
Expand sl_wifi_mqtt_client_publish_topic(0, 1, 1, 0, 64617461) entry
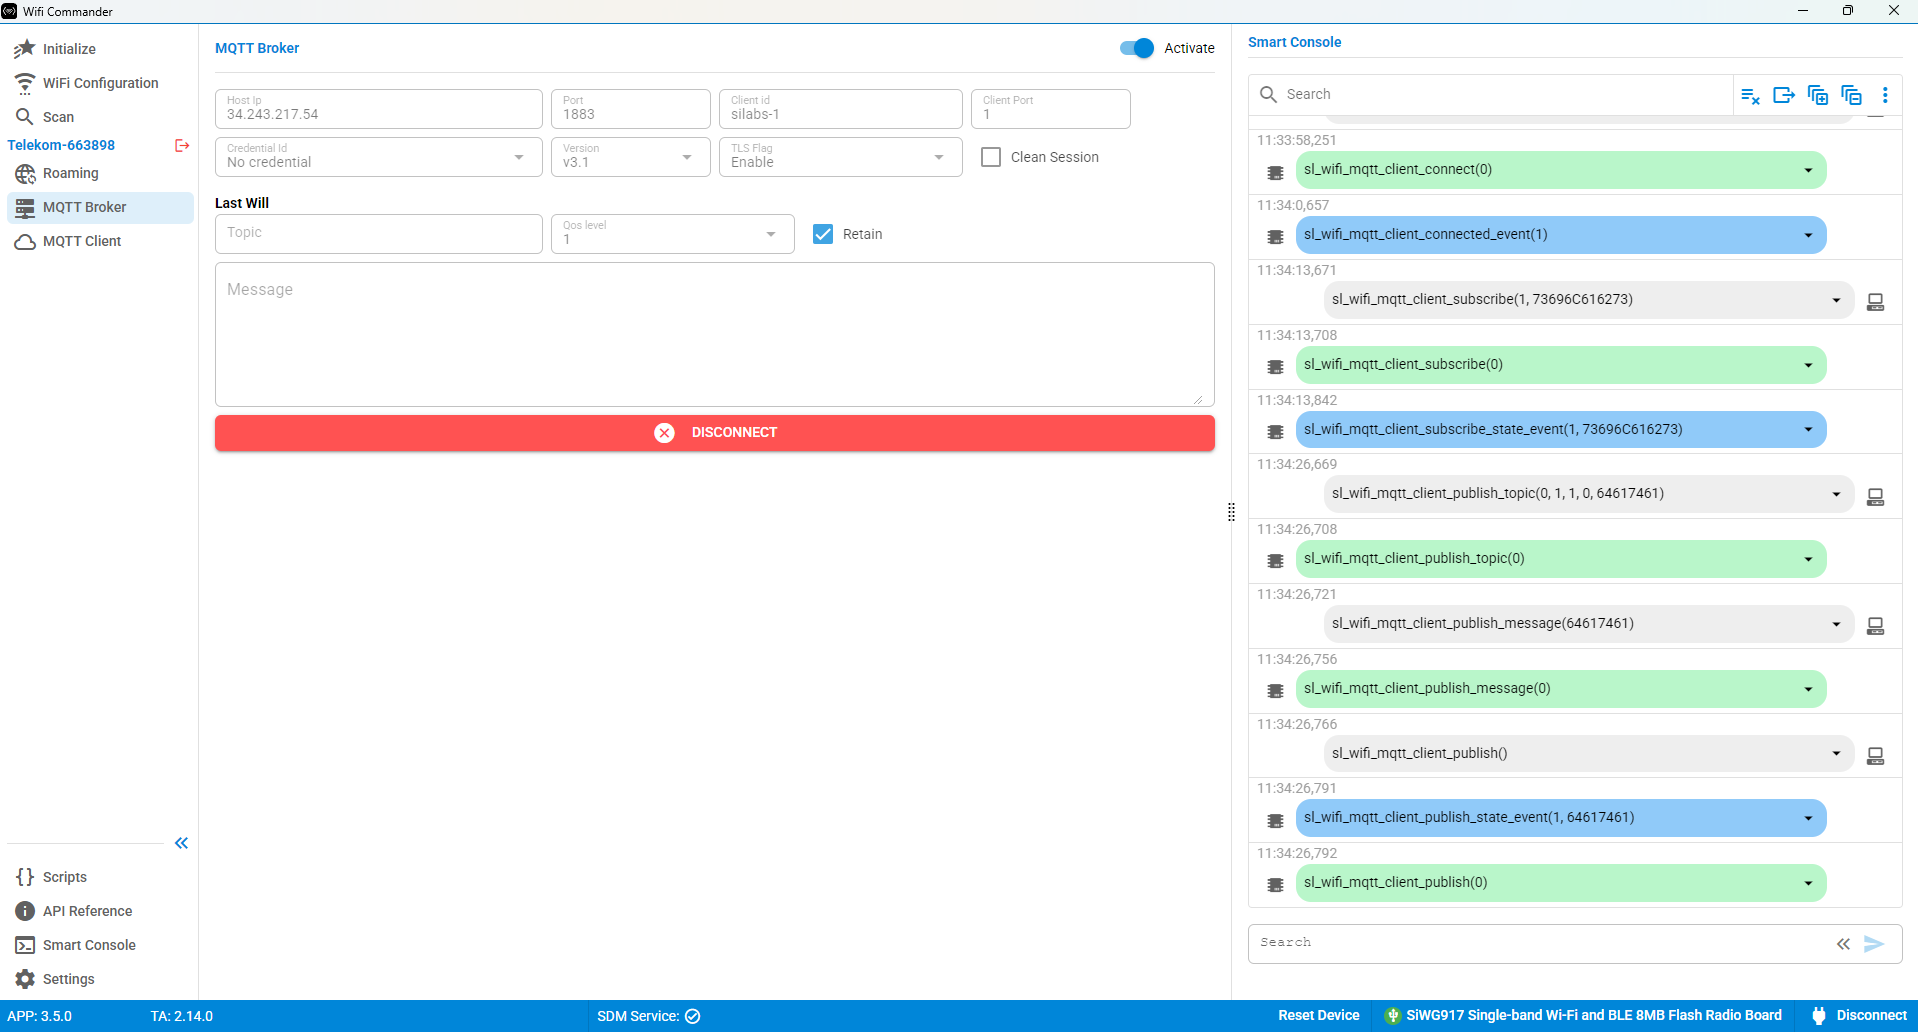coord(1836,494)
